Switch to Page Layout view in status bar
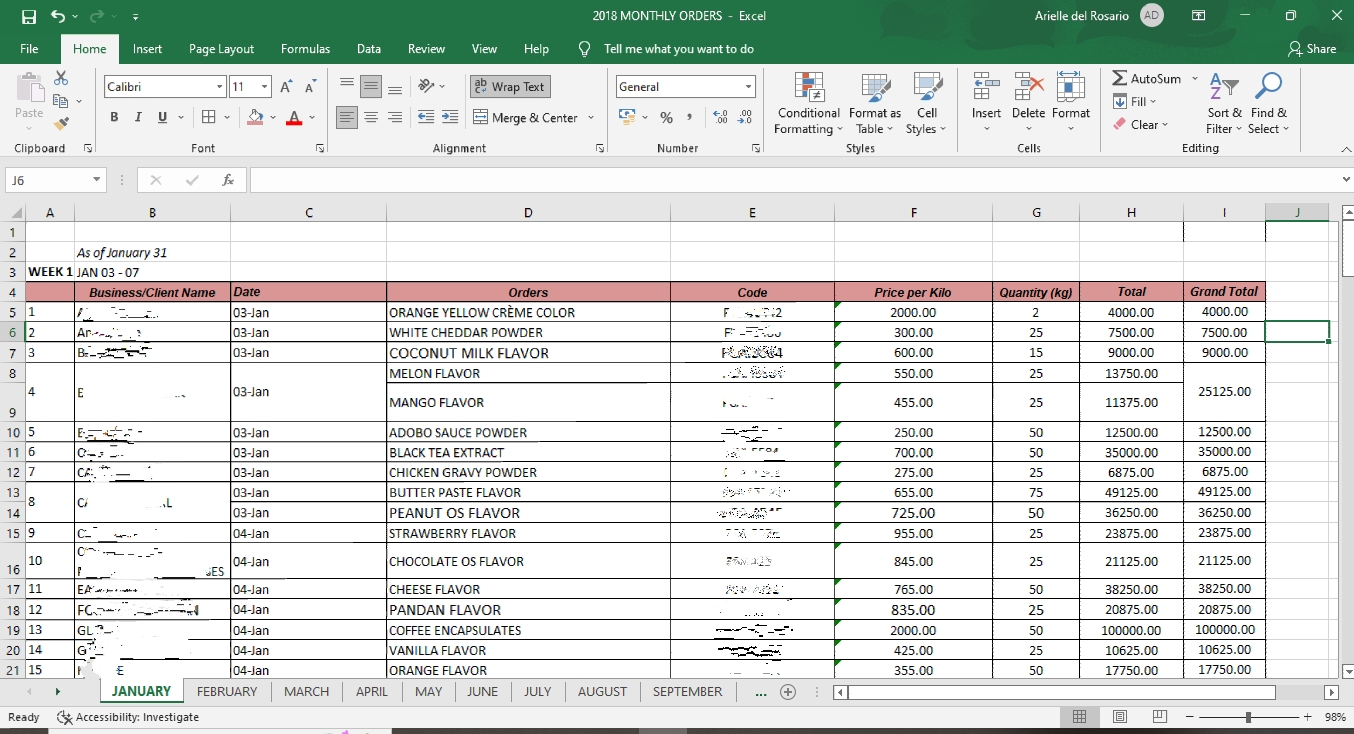The height and width of the screenshot is (734, 1354). (1120, 717)
